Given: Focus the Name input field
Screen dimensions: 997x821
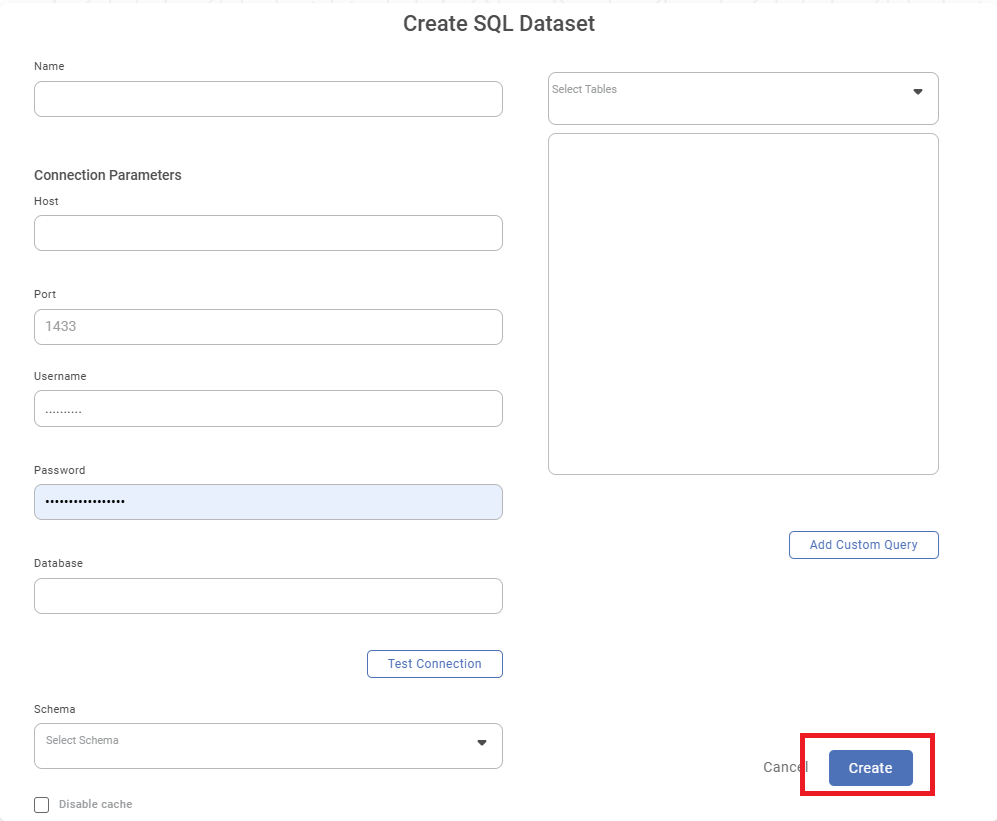Looking at the screenshot, I should coord(268,99).
